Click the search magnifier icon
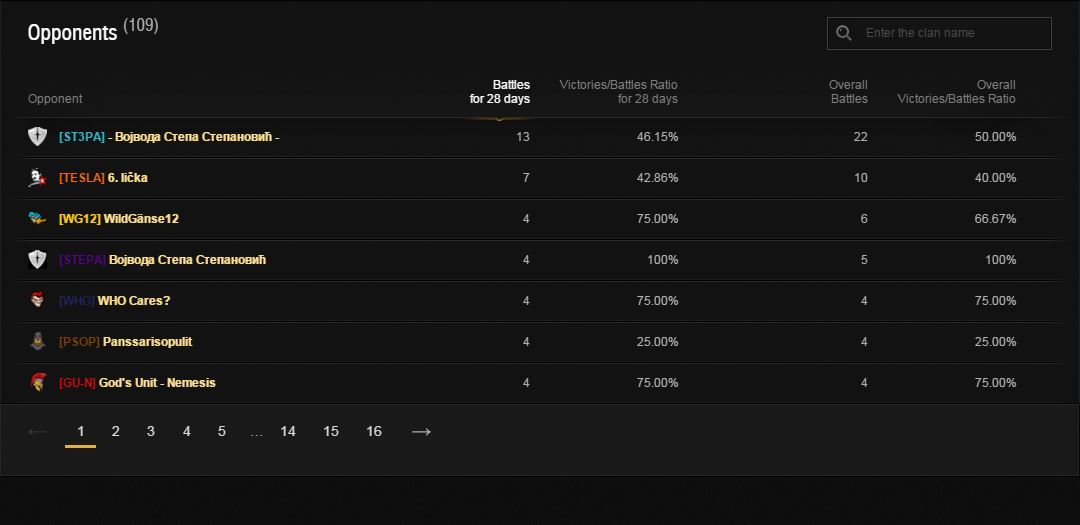 [x=844, y=33]
